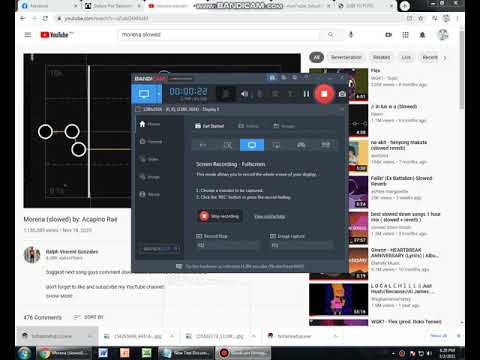
Task: Switch to the Videos tab in Bandicam
Action: pos(249,126)
